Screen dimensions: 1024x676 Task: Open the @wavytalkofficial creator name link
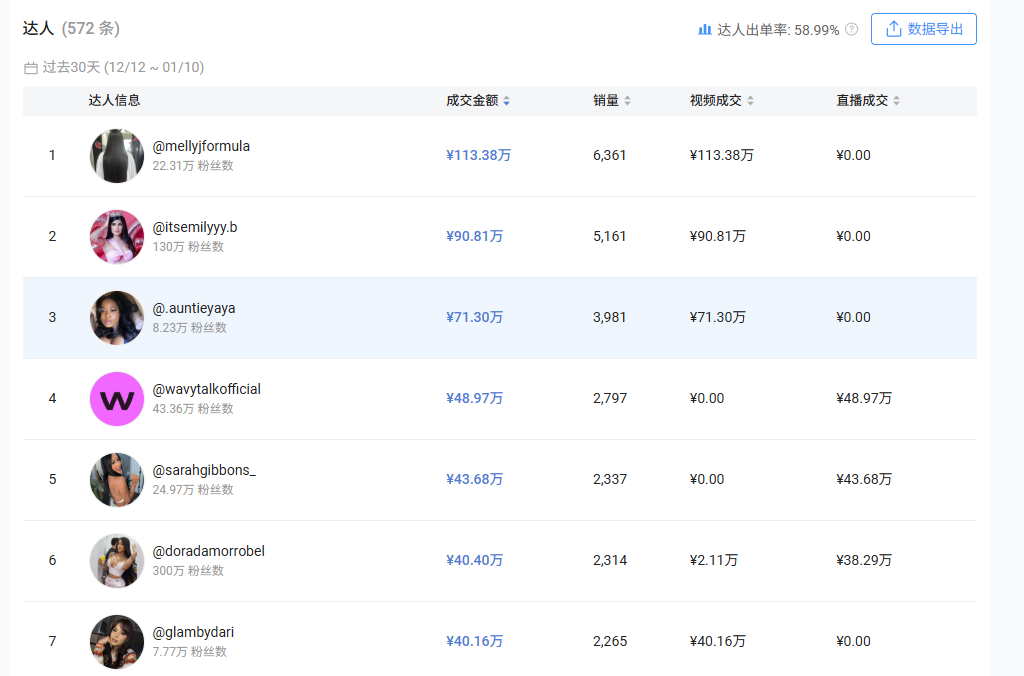pos(206,389)
